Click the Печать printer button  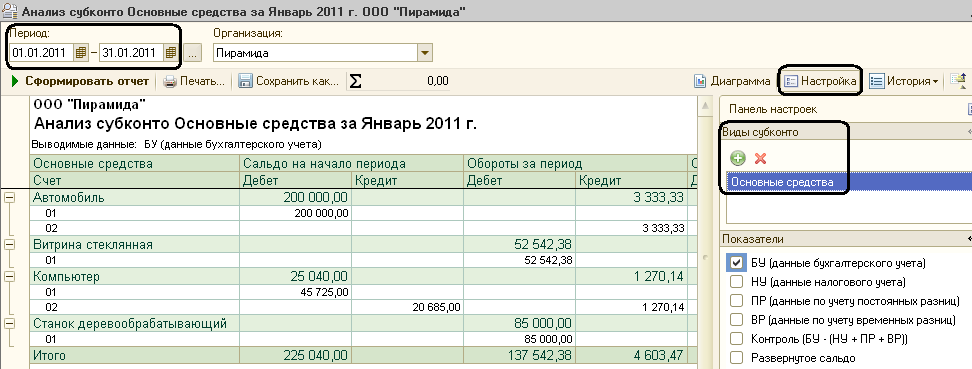point(194,81)
